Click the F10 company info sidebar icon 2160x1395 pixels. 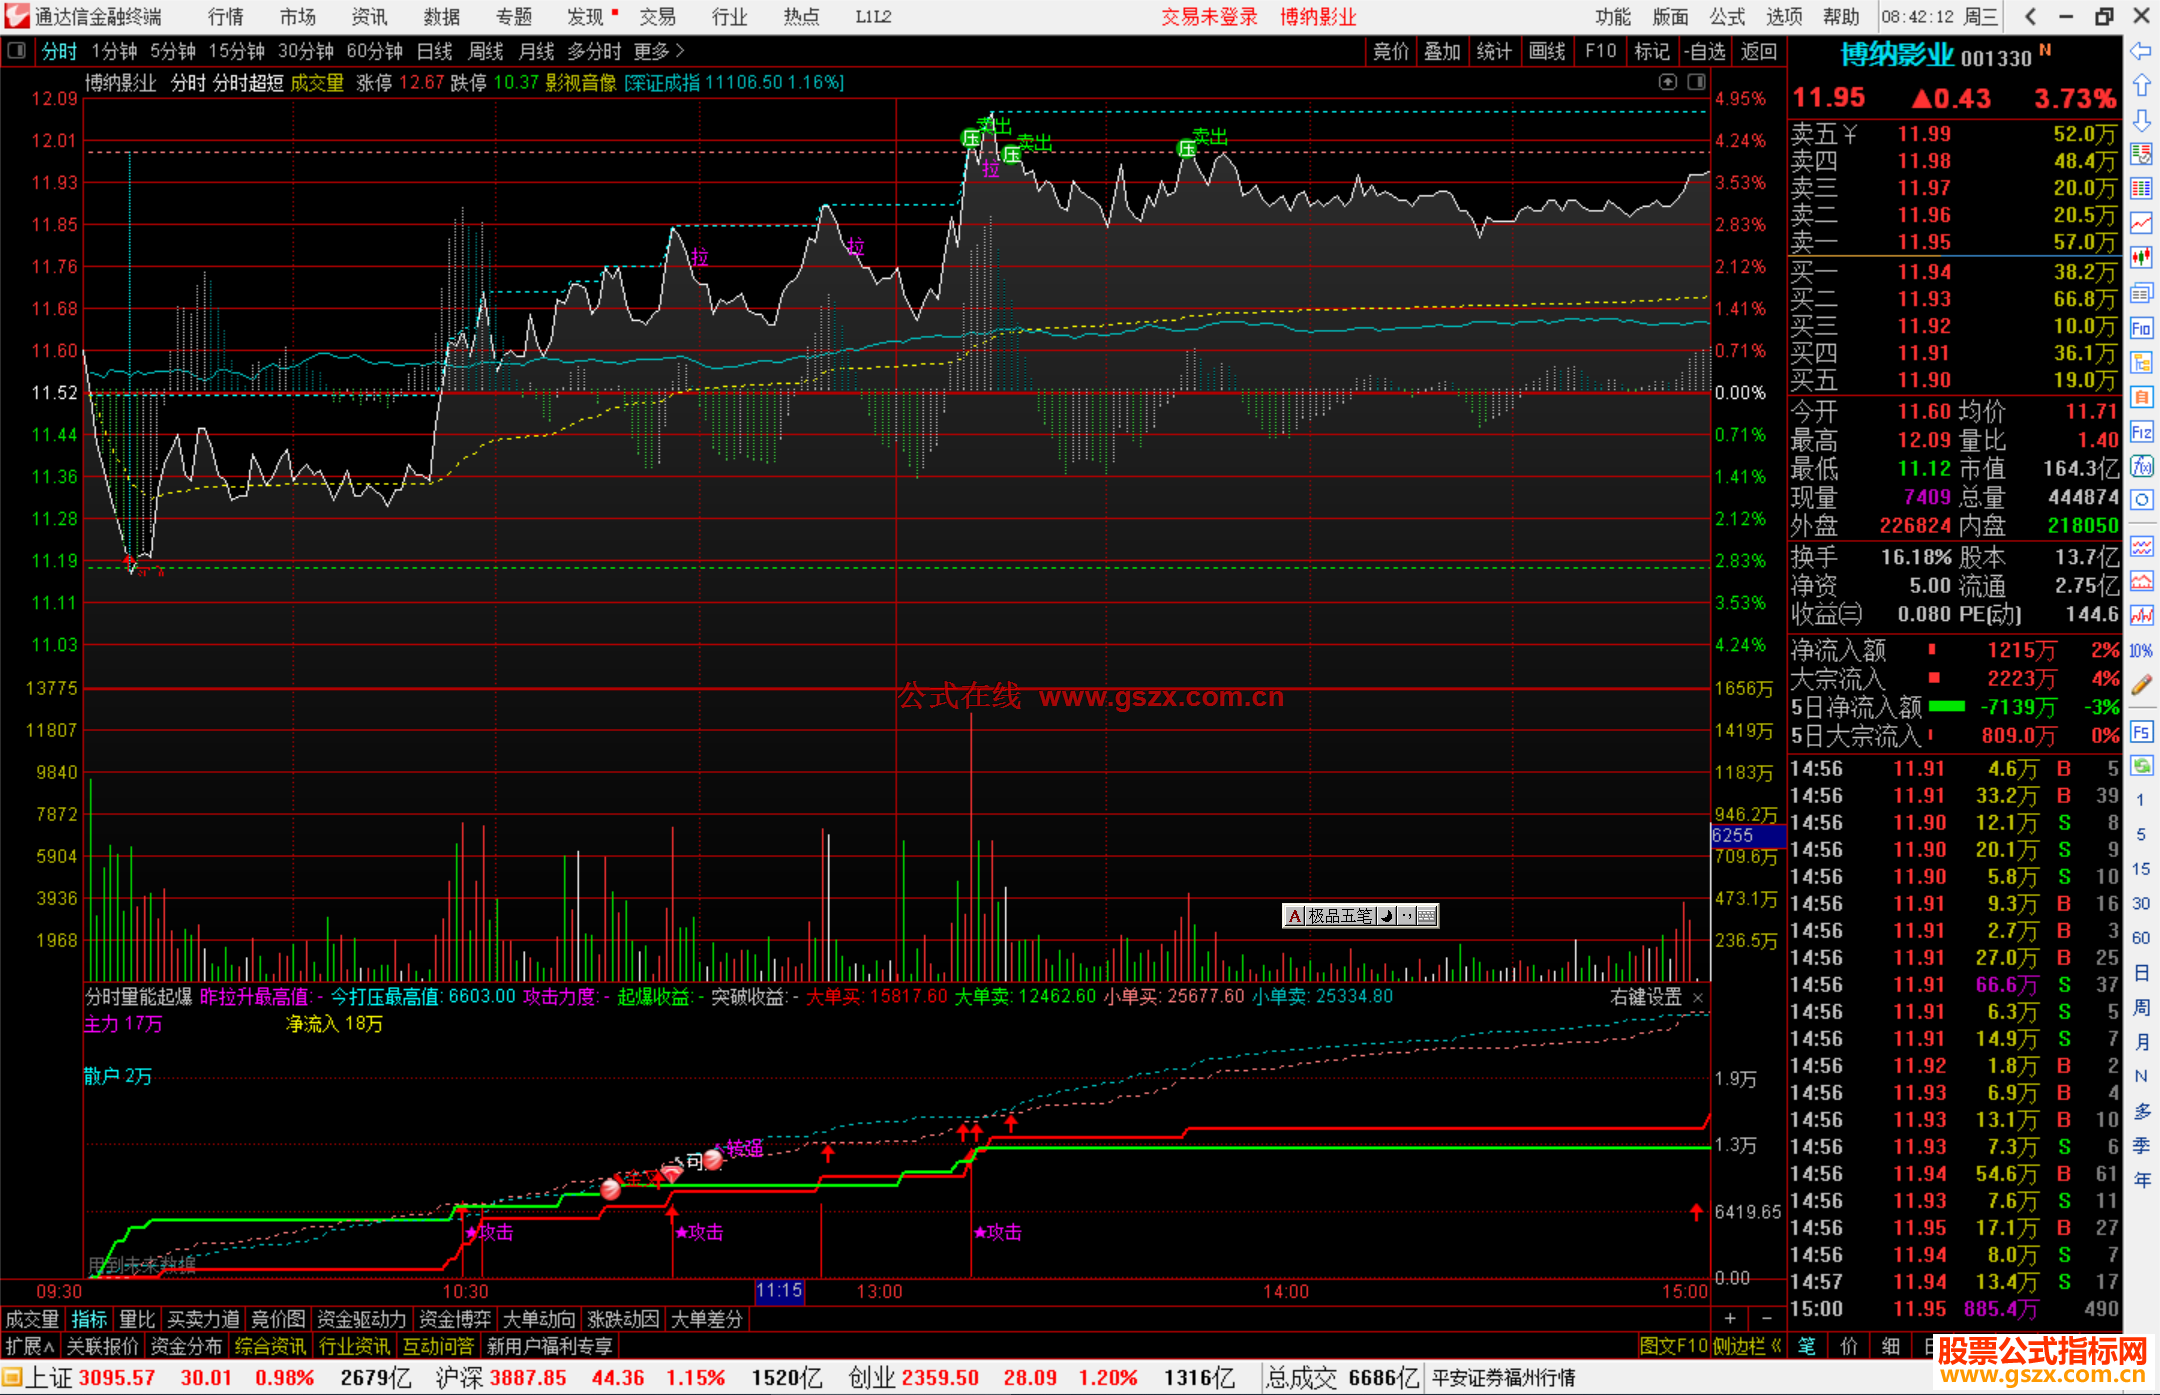pos(2141,328)
